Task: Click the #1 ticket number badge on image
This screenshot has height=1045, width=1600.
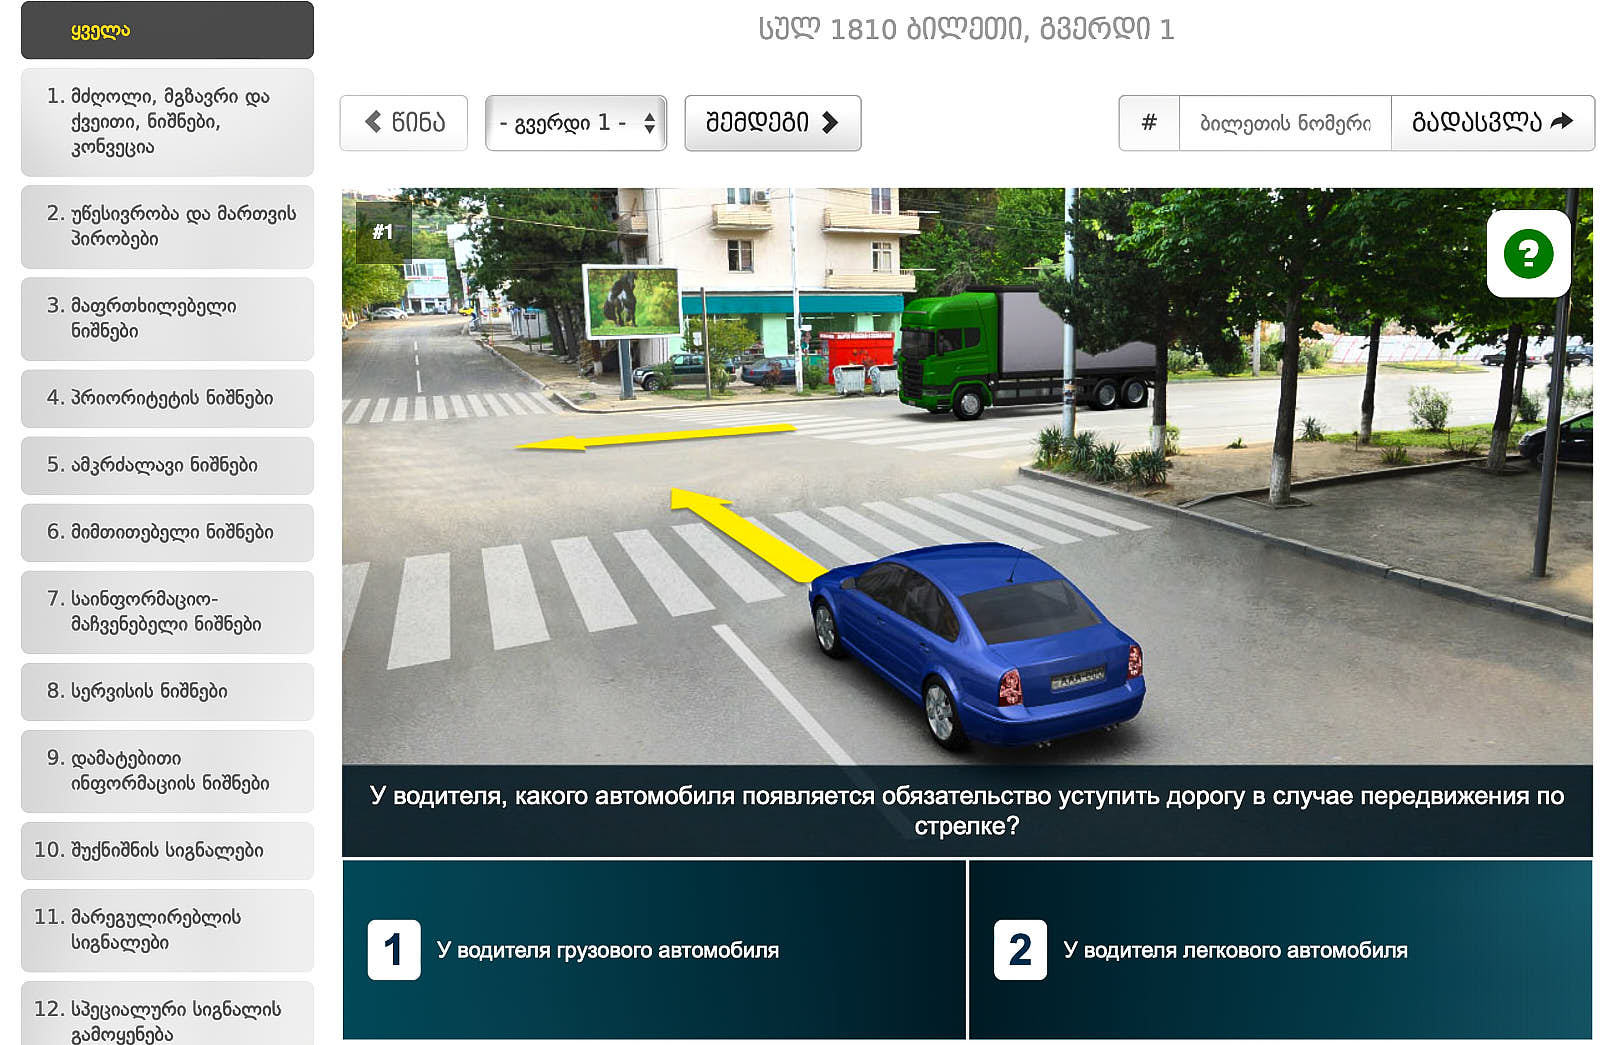Action: [382, 232]
